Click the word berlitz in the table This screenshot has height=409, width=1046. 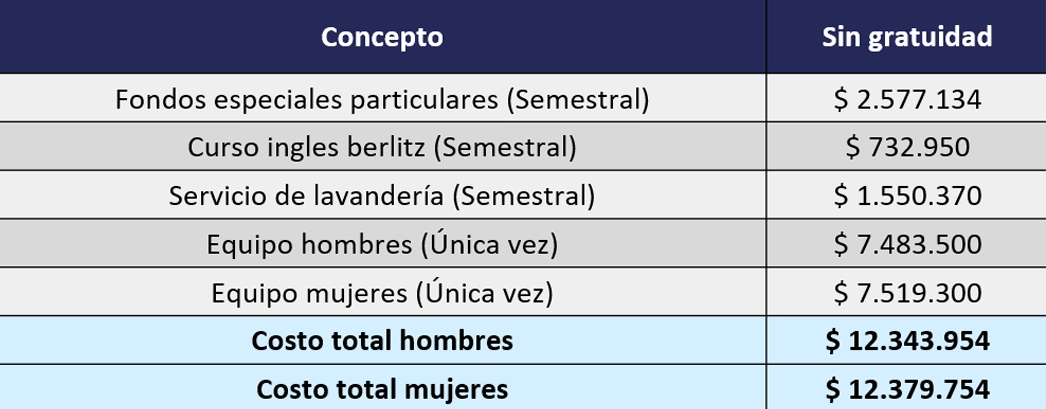point(397,147)
